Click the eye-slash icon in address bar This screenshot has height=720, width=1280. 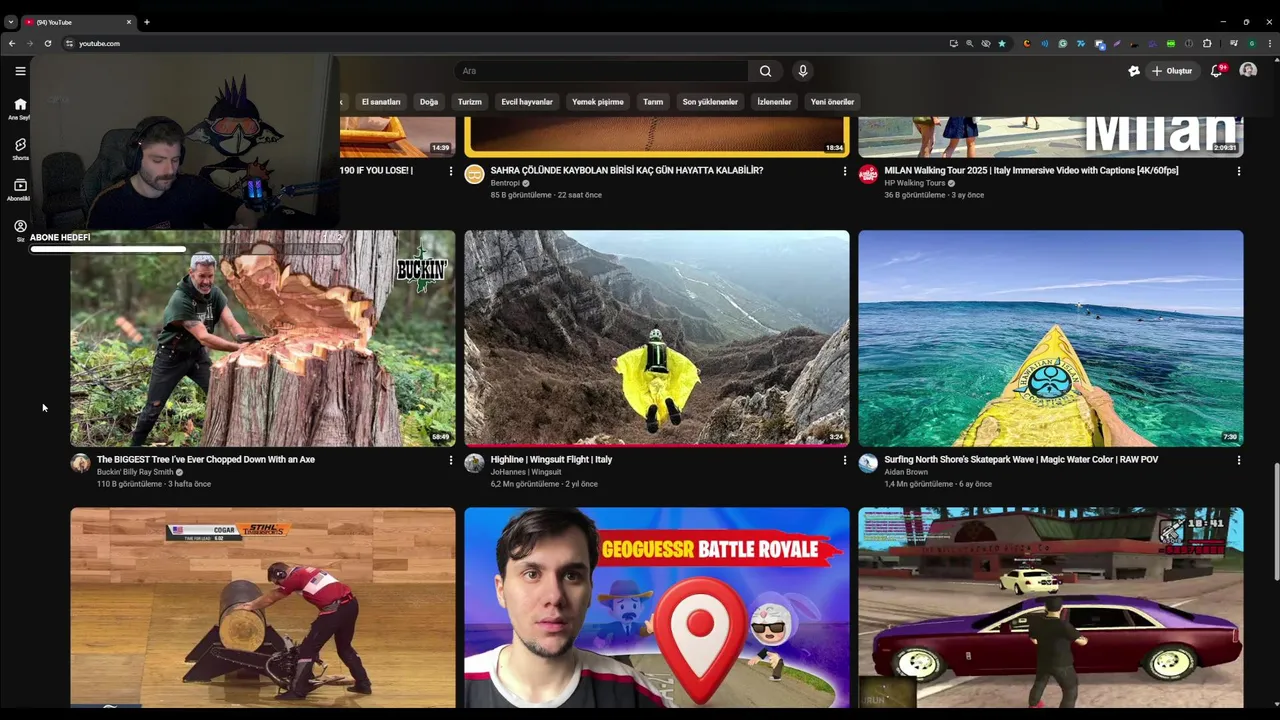click(986, 43)
